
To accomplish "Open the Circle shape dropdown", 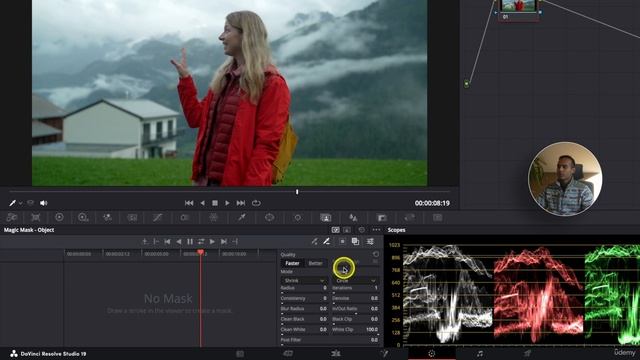I will (355, 281).
